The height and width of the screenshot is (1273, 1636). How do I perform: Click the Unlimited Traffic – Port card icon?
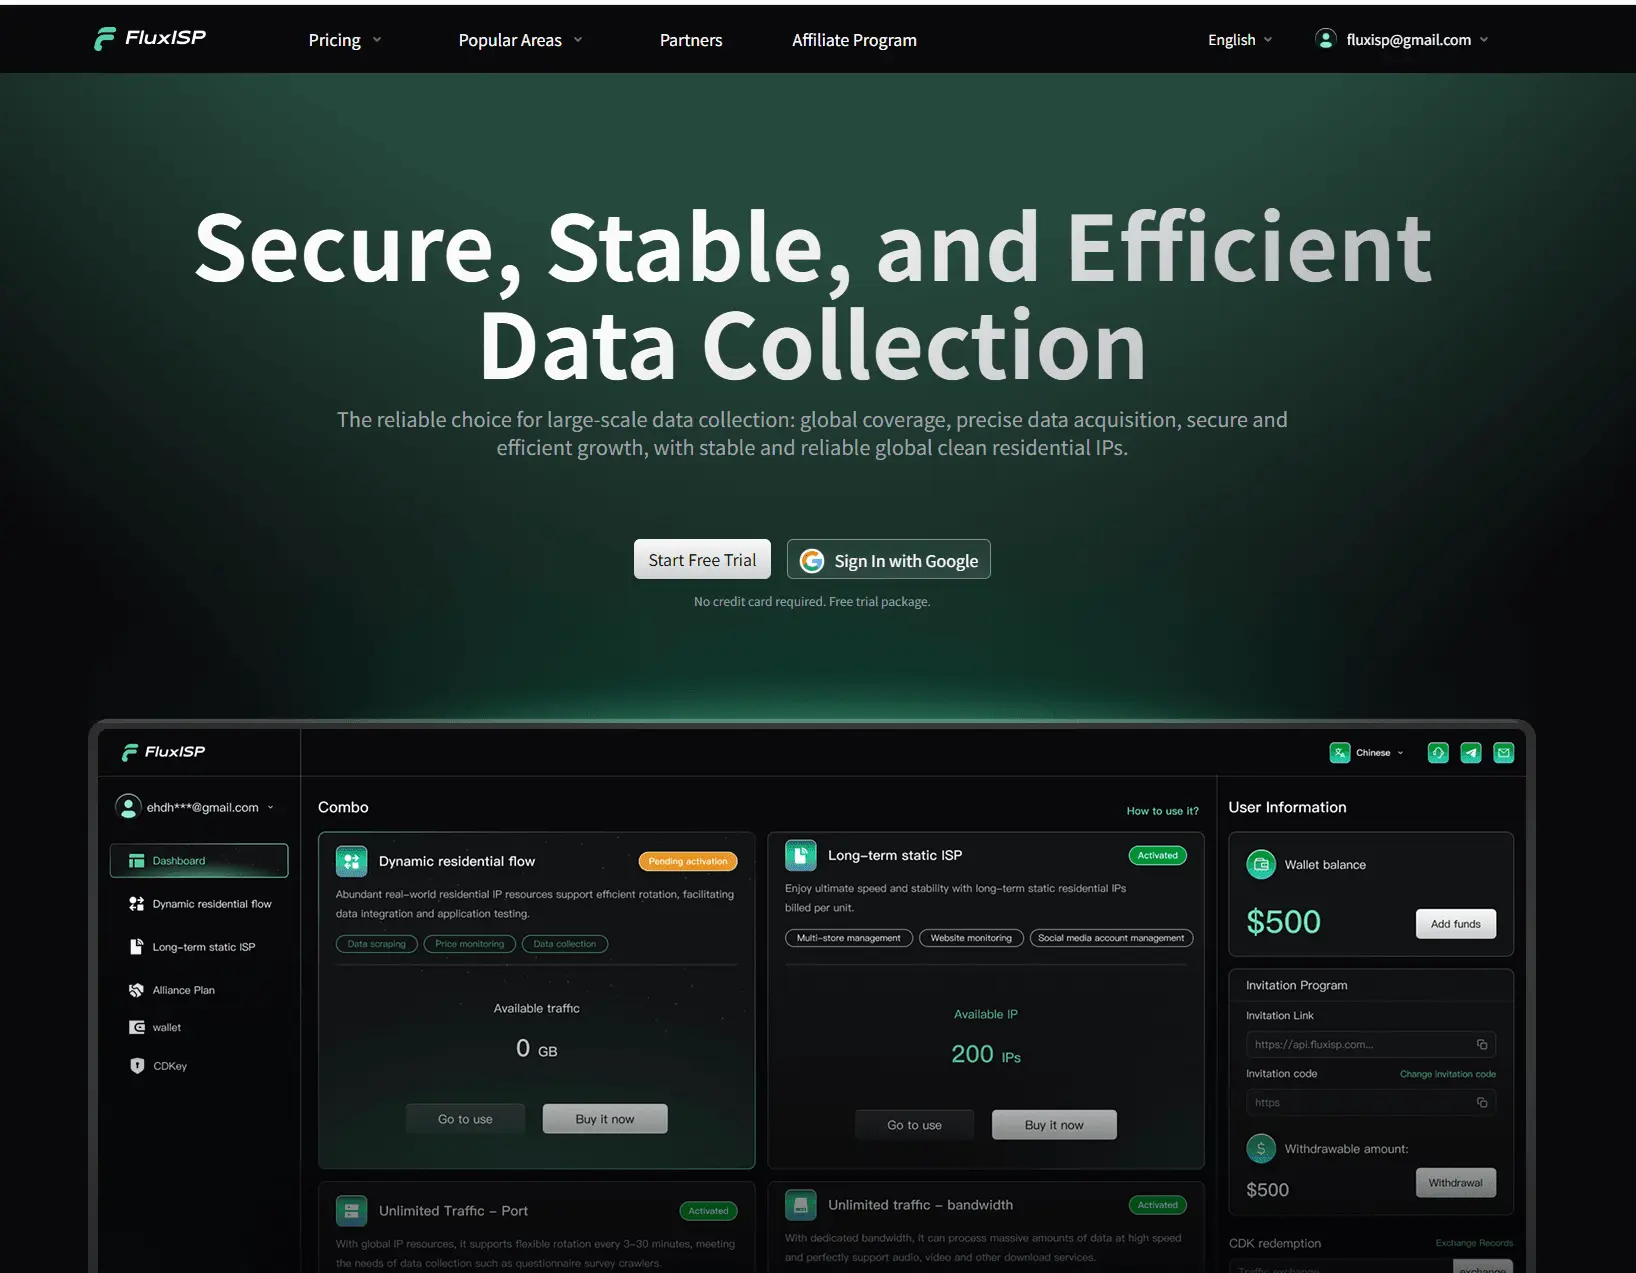352,1211
